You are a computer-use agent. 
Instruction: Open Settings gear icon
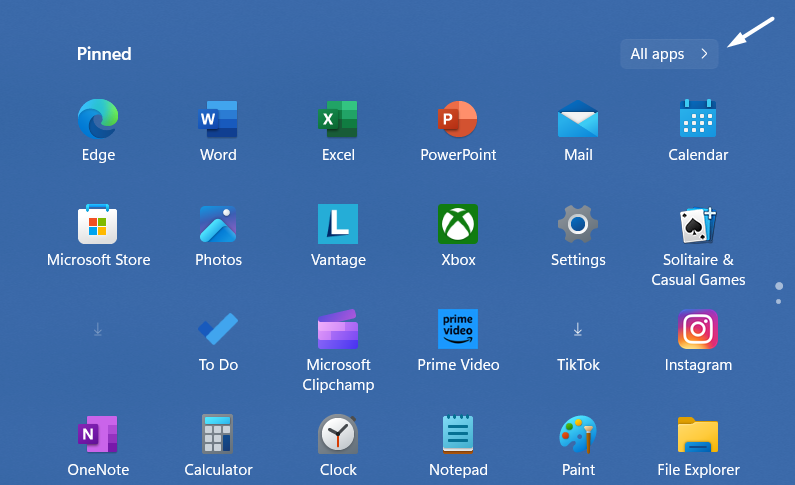pyautogui.click(x=578, y=225)
